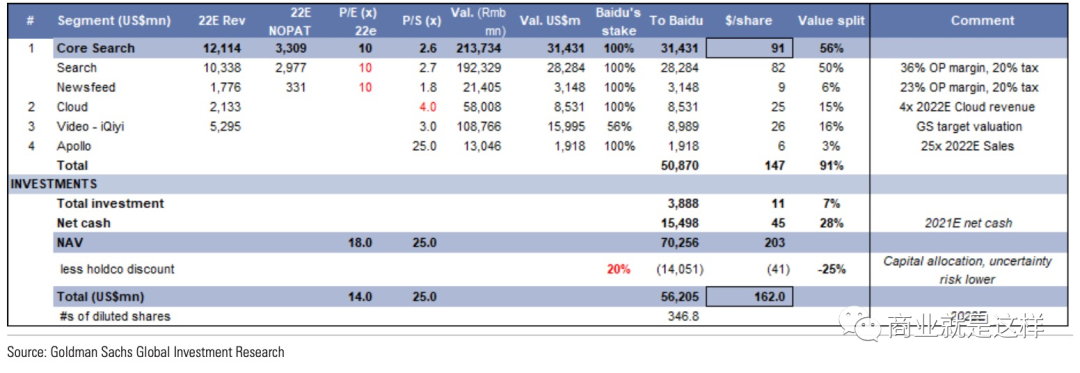This screenshot has width=1080, height=373.
Task: Select the Apollo segment label
Action: (74, 147)
